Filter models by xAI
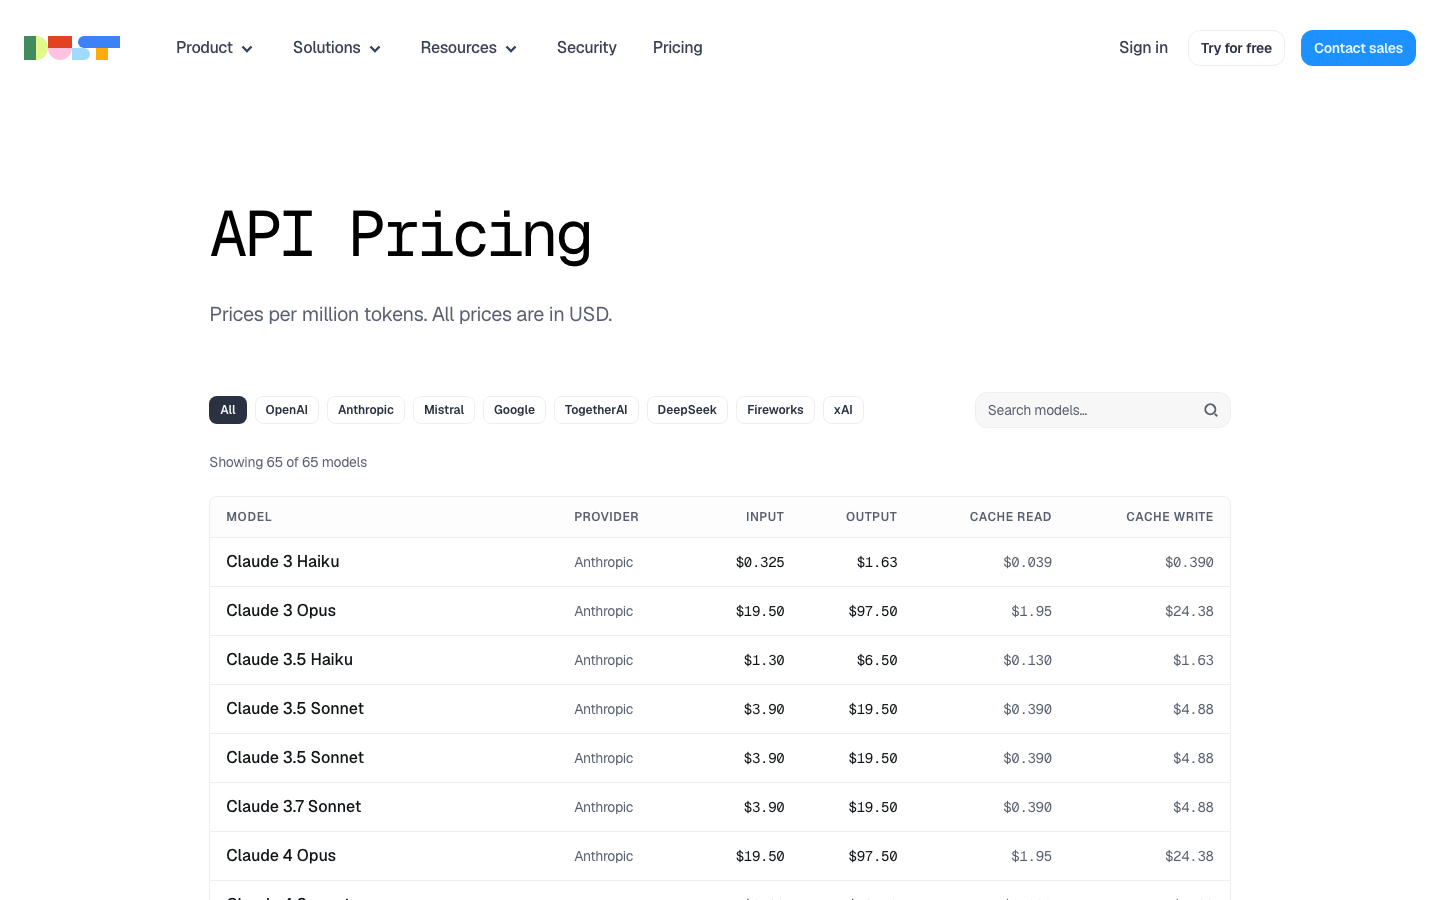 (843, 410)
